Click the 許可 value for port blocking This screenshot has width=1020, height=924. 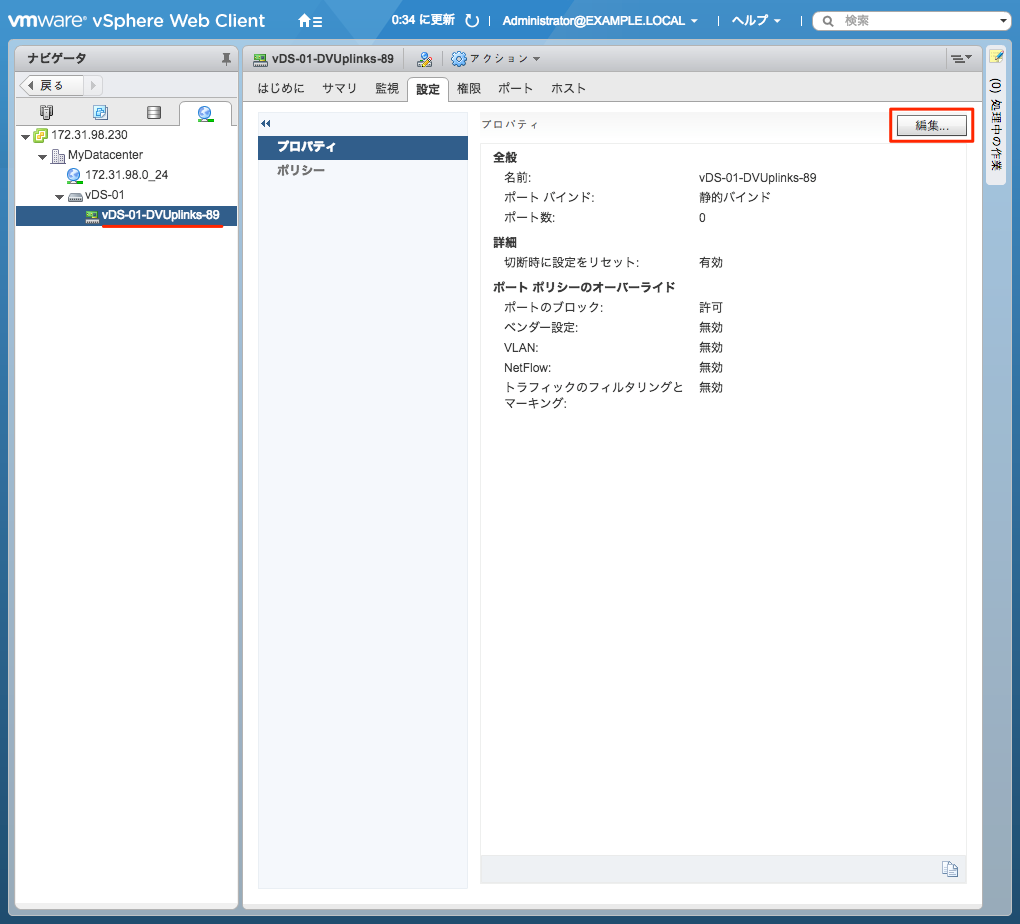pyautogui.click(x=711, y=308)
